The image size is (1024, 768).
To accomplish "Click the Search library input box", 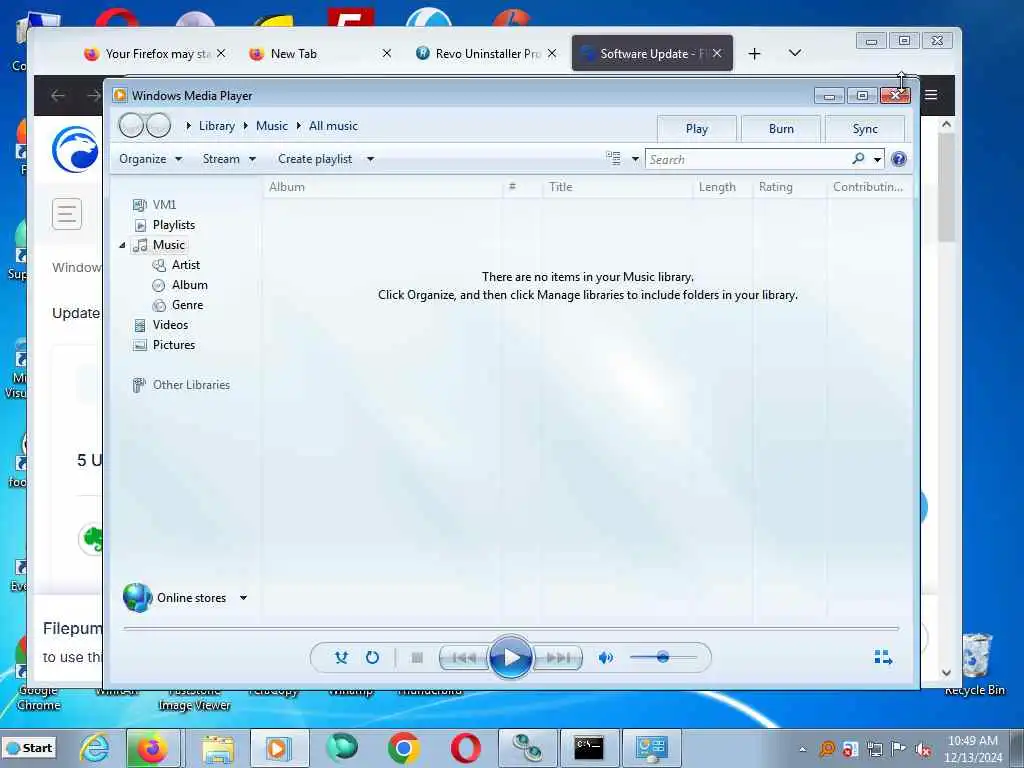I will 747,159.
